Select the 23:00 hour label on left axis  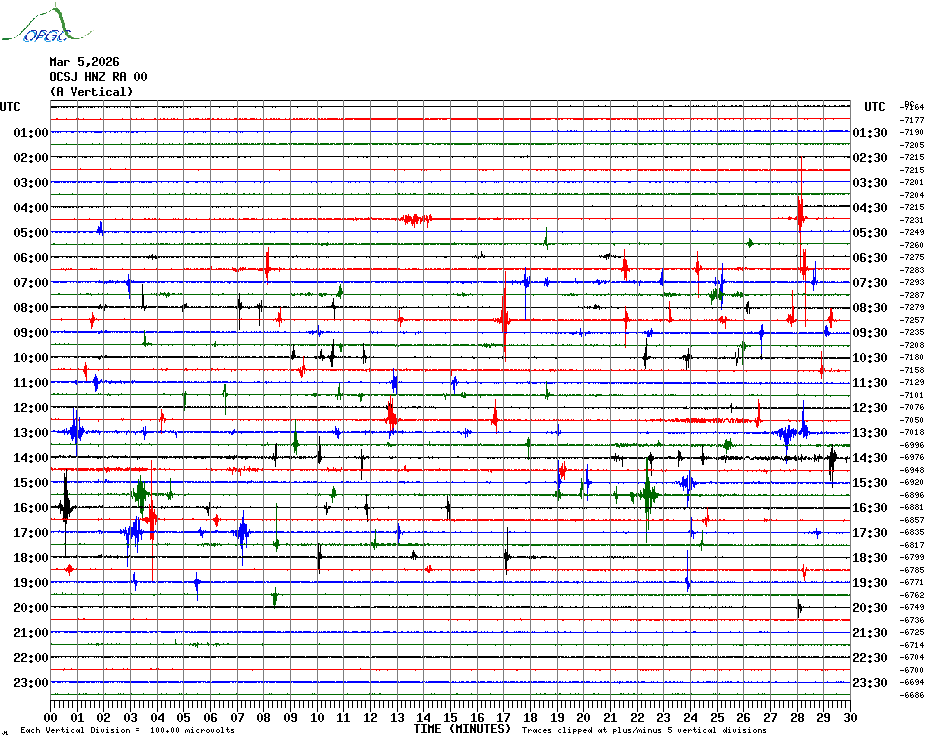pyautogui.click(x=32, y=683)
